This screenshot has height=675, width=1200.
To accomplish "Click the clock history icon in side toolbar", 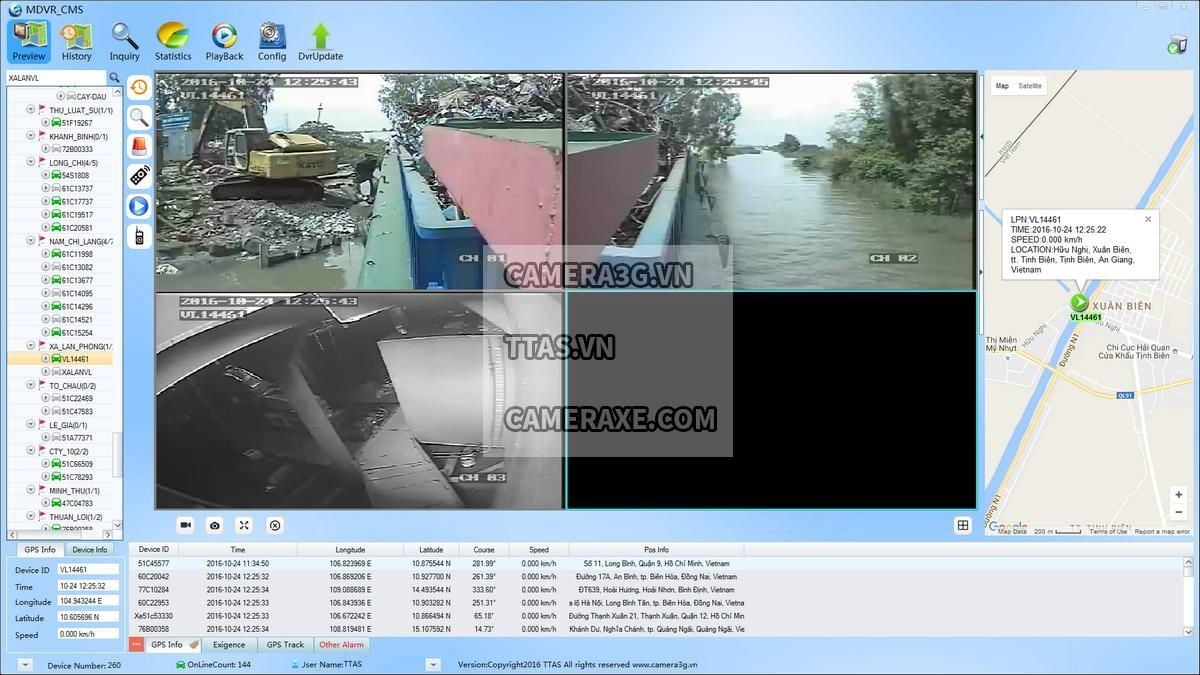I will click(139, 87).
